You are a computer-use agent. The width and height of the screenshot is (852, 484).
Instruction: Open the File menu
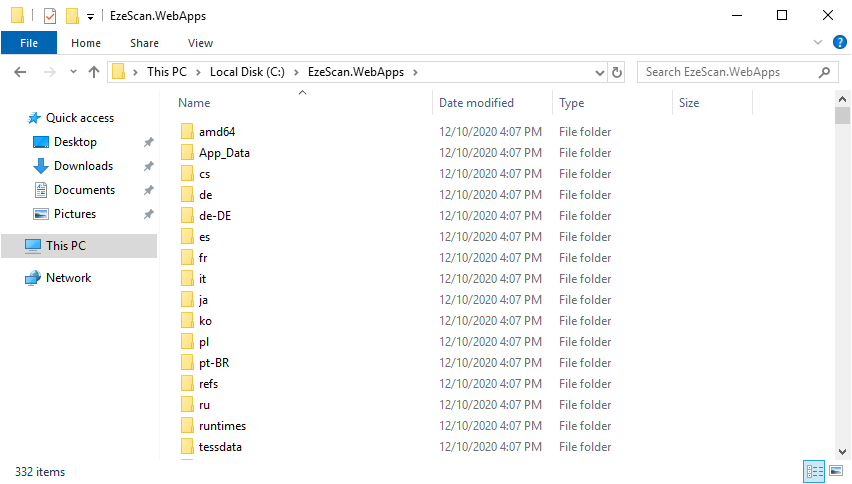29,43
